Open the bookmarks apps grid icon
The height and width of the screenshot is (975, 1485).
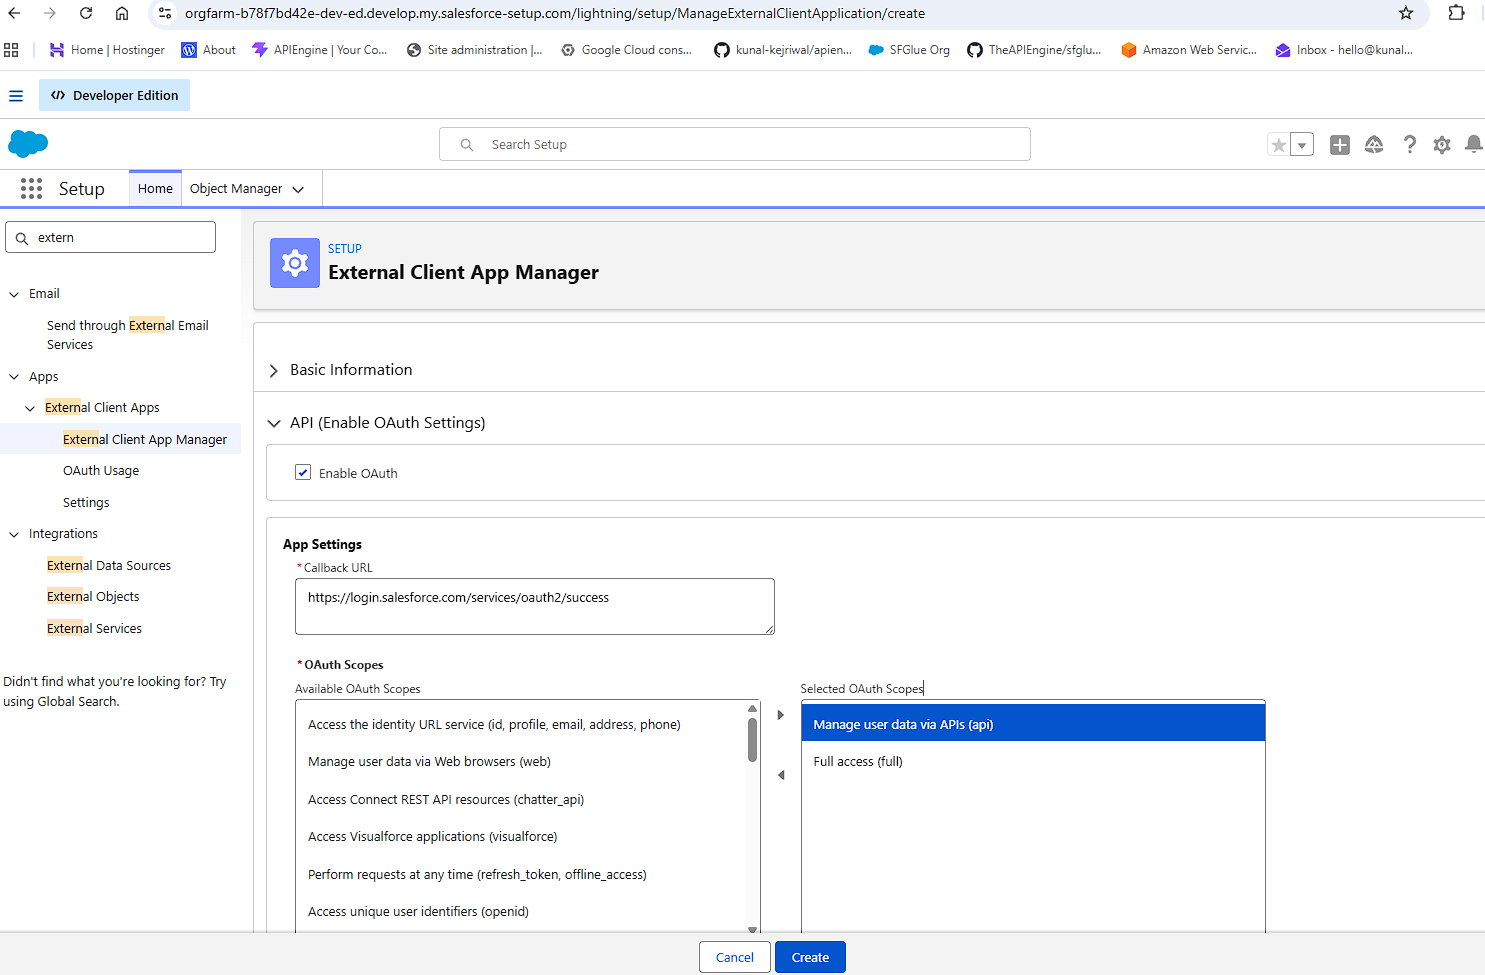pos(12,50)
